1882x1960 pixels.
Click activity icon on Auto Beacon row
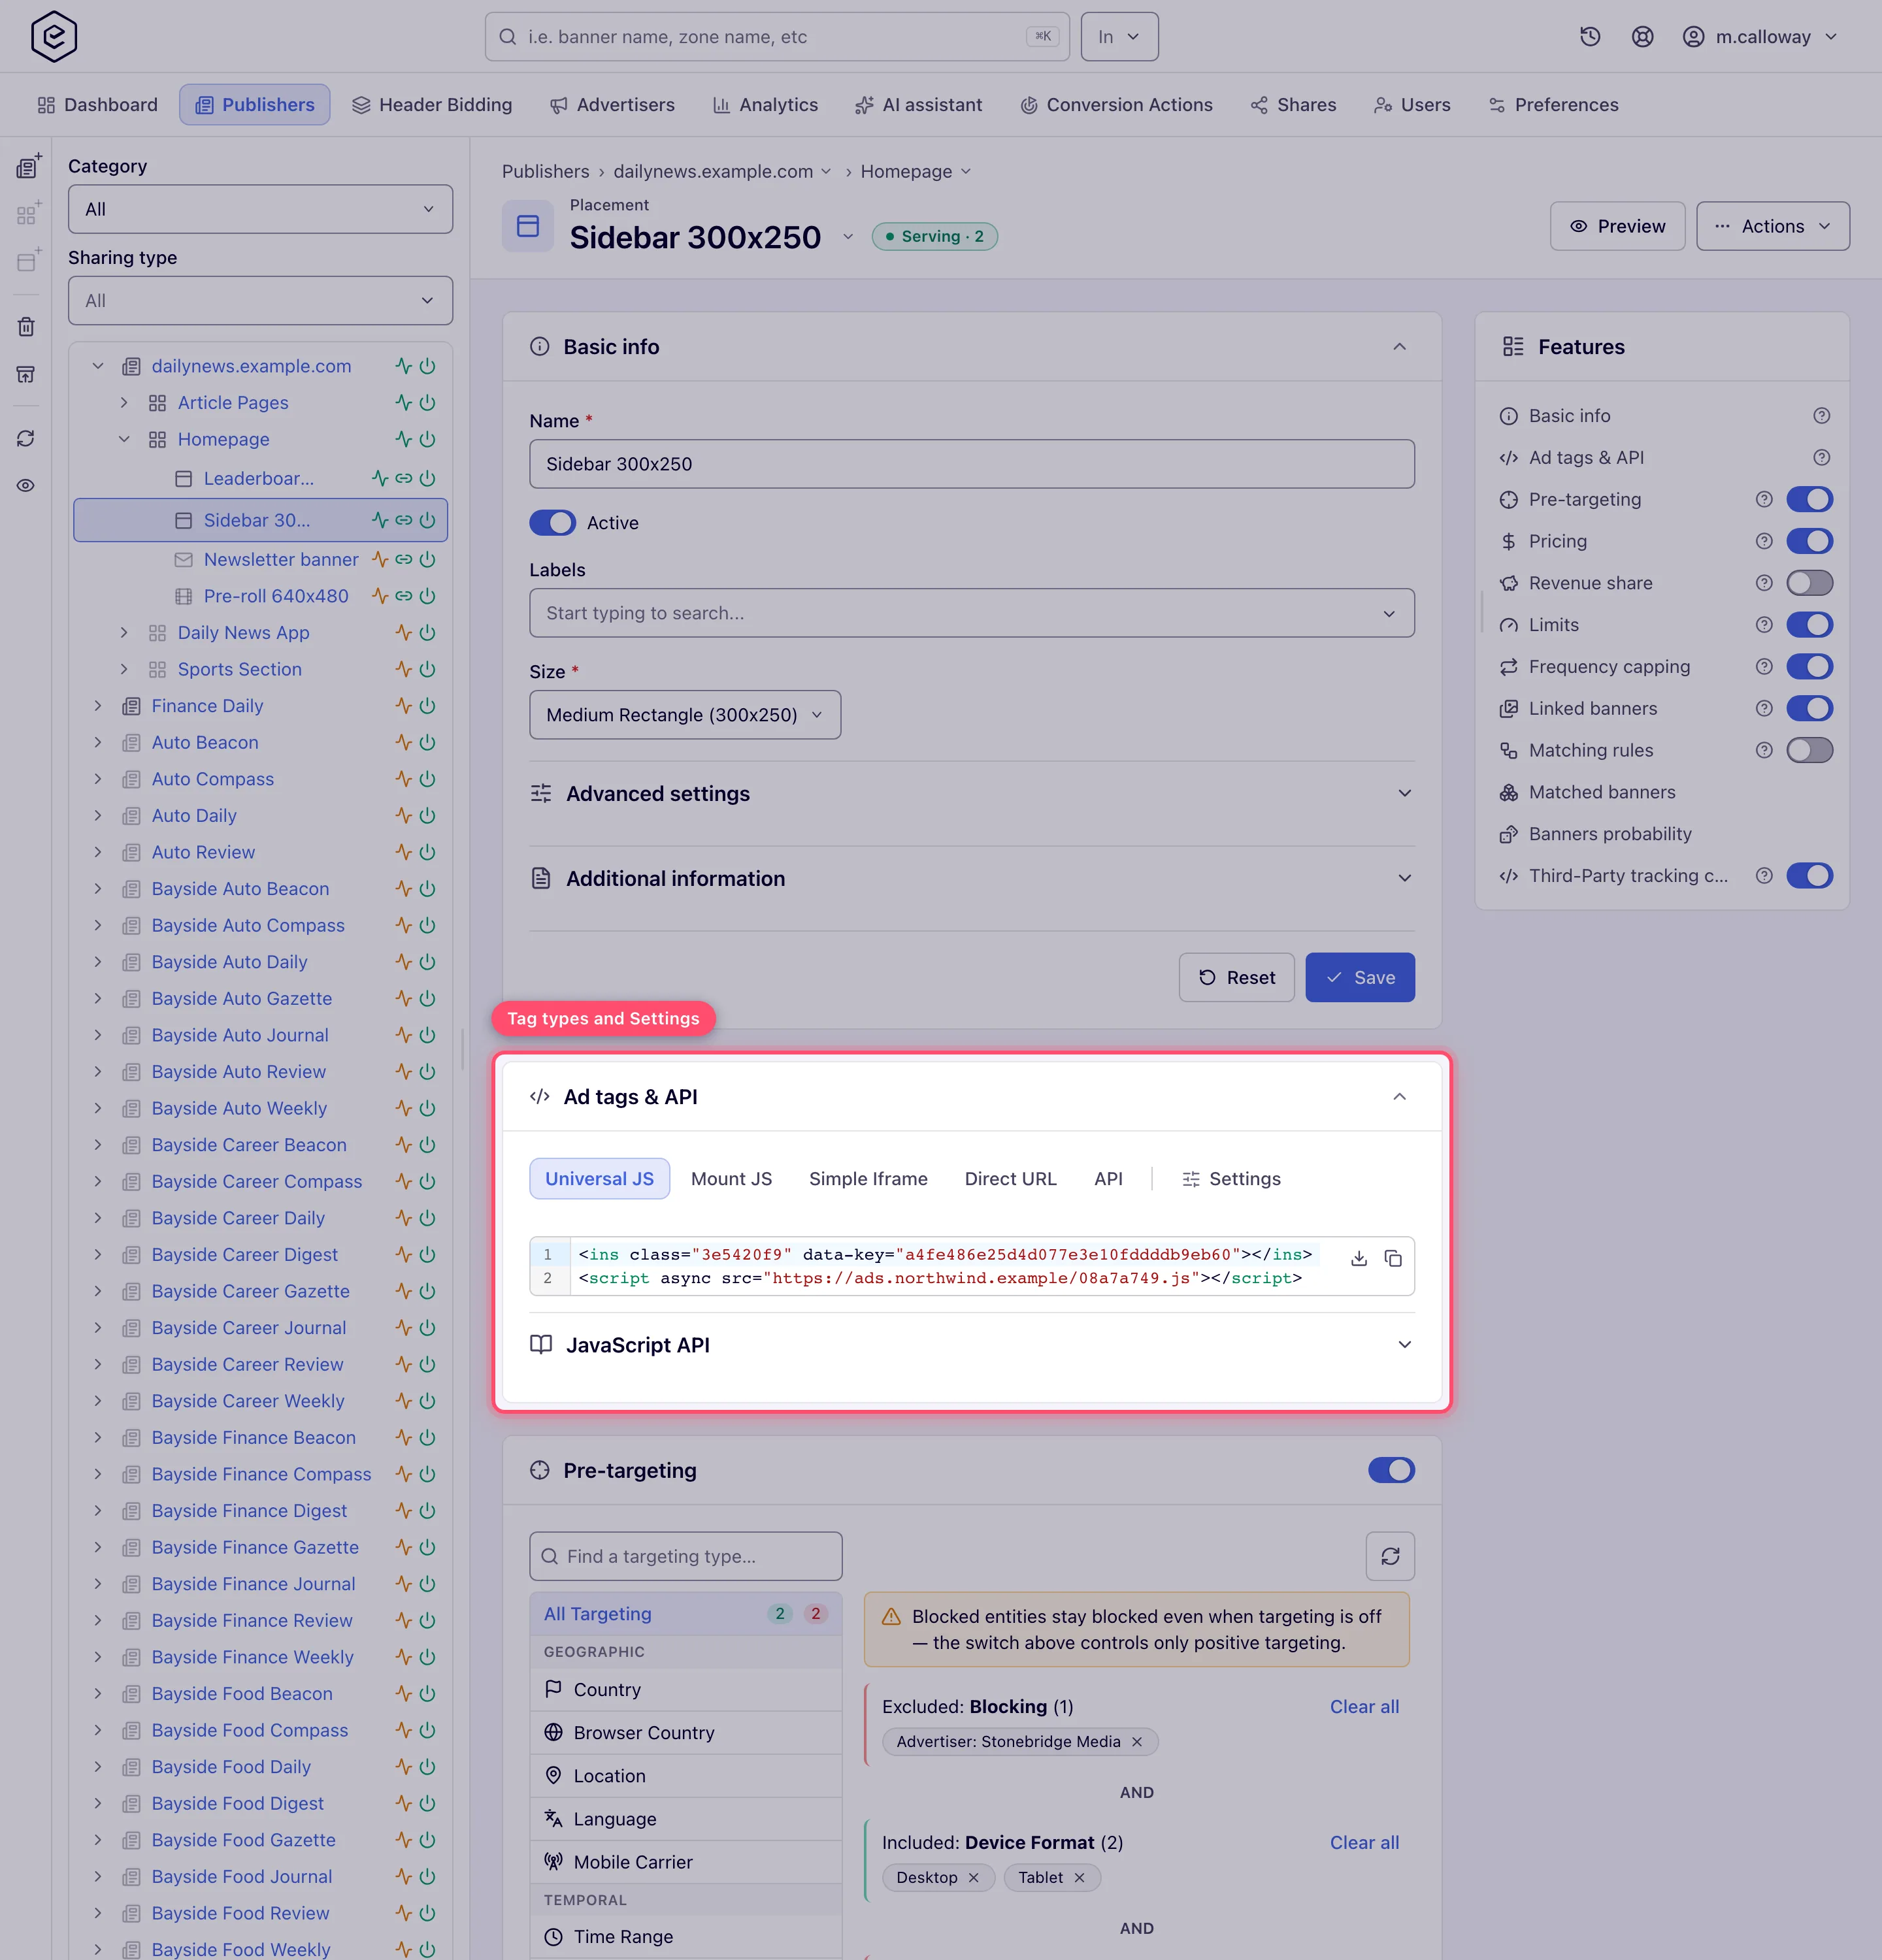tap(404, 742)
